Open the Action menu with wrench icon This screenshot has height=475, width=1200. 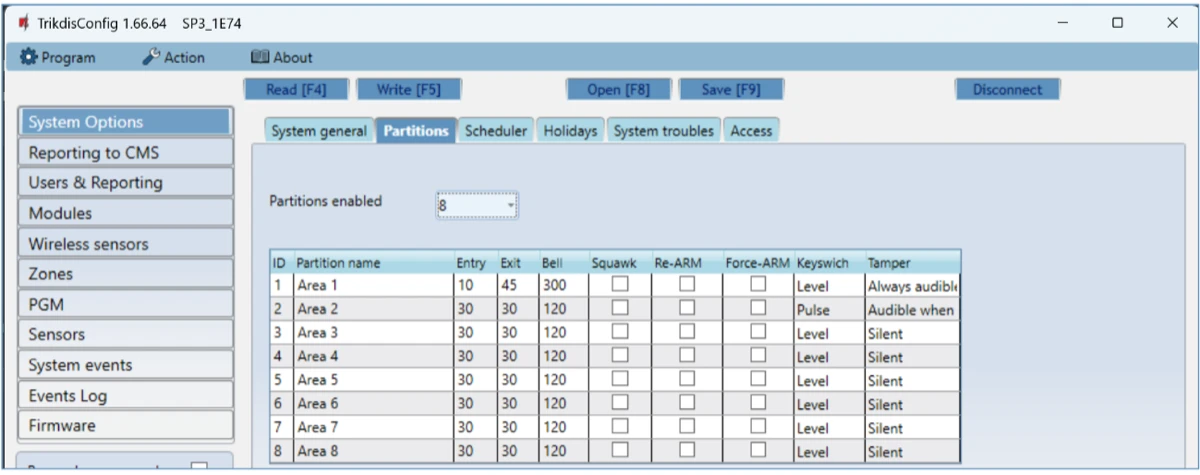pyautogui.click(x=173, y=58)
